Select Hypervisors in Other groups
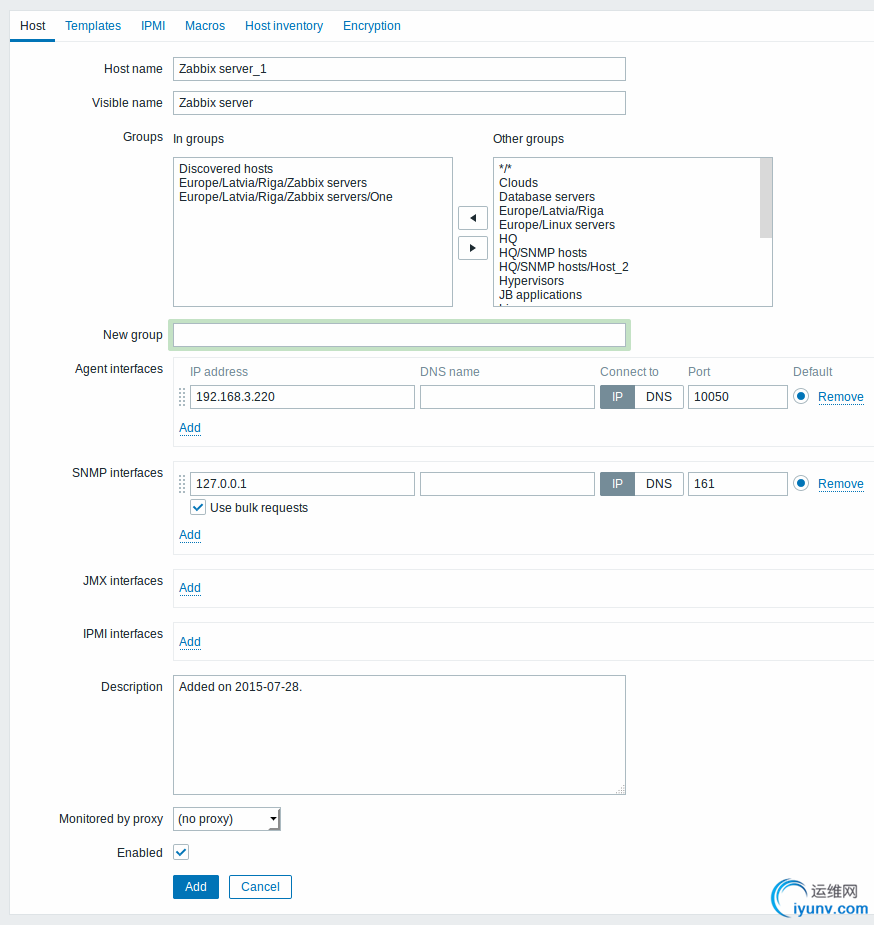Screen dimensions: 874x925 coord(531,281)
